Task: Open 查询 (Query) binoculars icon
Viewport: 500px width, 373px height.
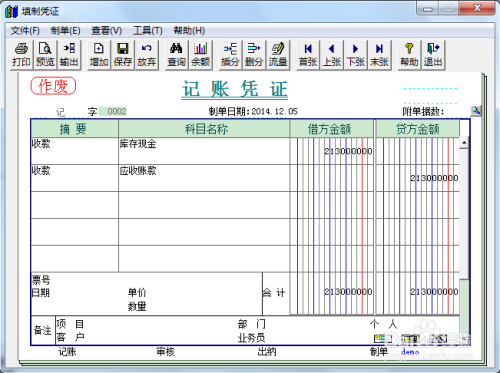Action: (176, 55)
